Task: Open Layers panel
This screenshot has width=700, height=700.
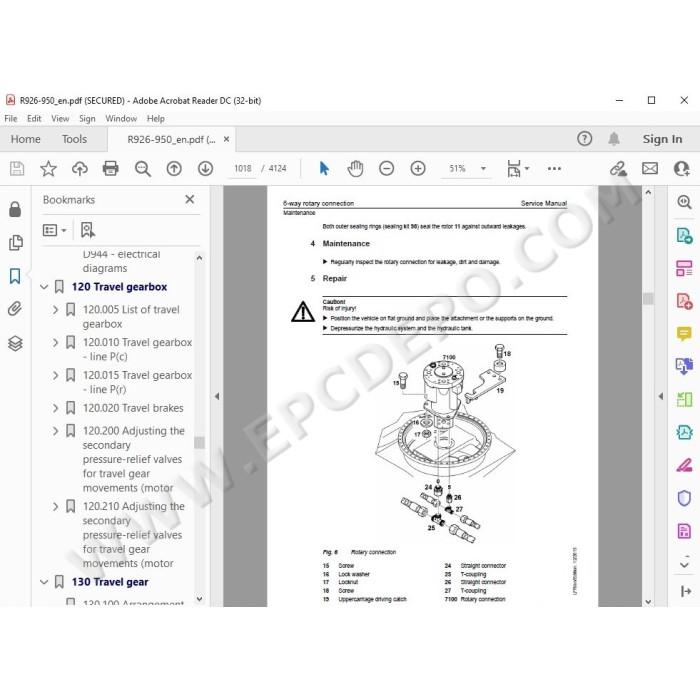Action: pos(15,343)
